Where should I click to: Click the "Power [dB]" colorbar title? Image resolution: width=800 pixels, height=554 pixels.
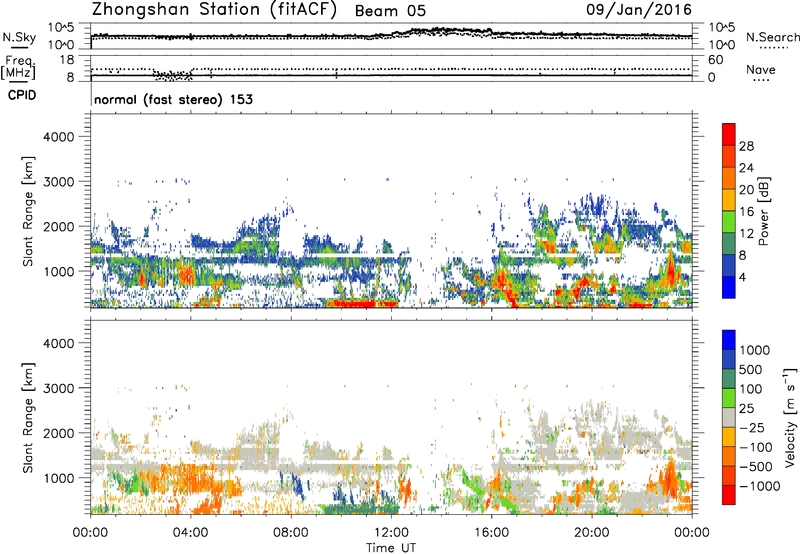(x=763, y=211)
